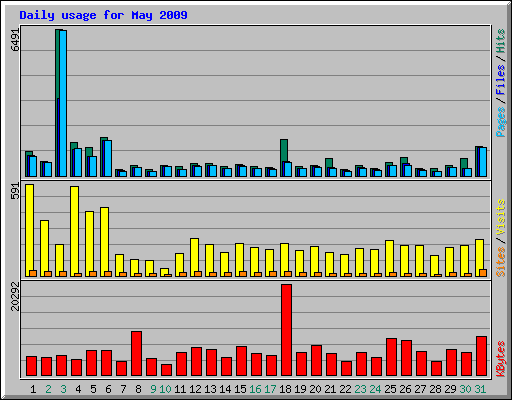The image size is (512, 400).
Task: Click the day 18 axis label
Action: click(285, 389)
